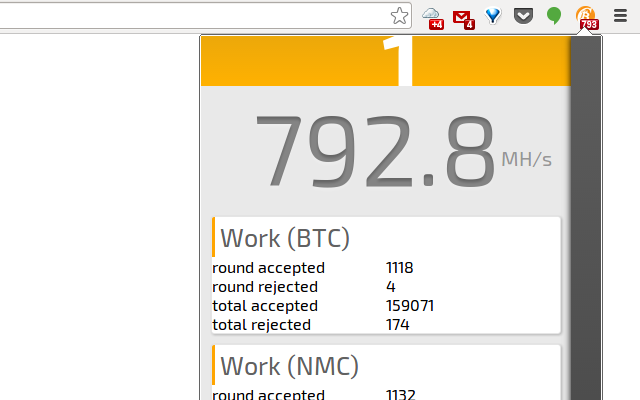Screen dimensions: 640x400
Task: Click the popup vertical scrollbar
Action: point(586,218)
